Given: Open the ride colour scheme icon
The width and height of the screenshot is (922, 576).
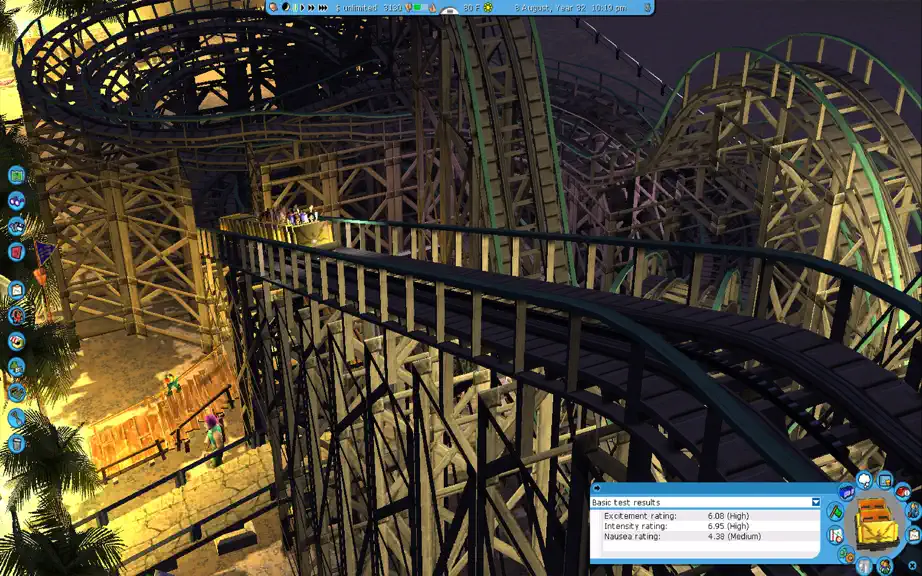Looking at the screenshot, I should click(x=864, y=567).
